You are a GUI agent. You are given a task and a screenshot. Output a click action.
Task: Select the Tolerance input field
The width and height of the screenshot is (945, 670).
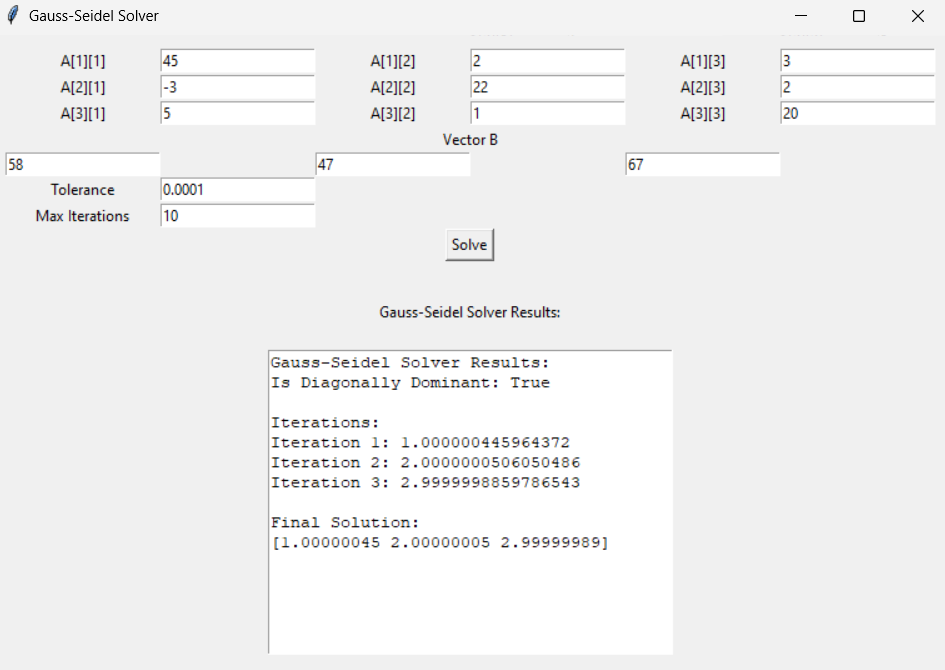237,190
